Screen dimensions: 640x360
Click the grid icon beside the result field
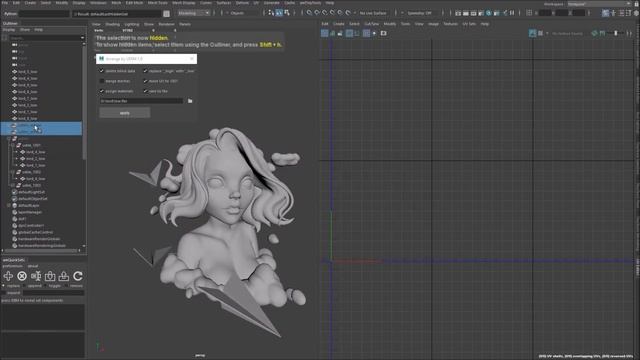click(x=167, y=14)
